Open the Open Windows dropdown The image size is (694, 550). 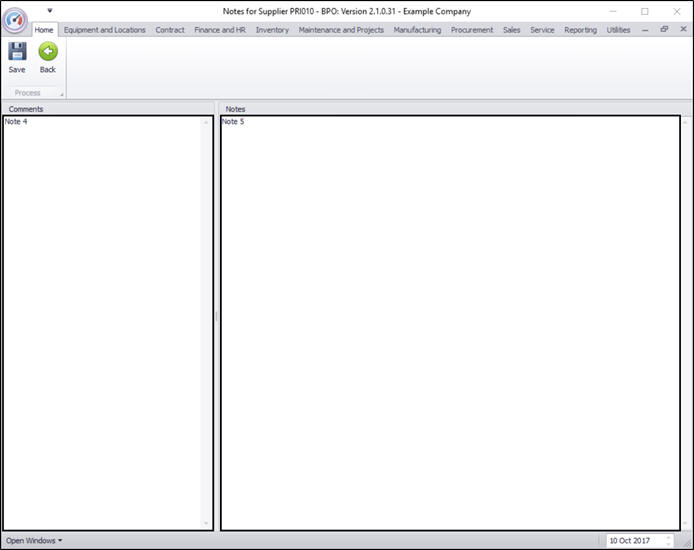34,541
